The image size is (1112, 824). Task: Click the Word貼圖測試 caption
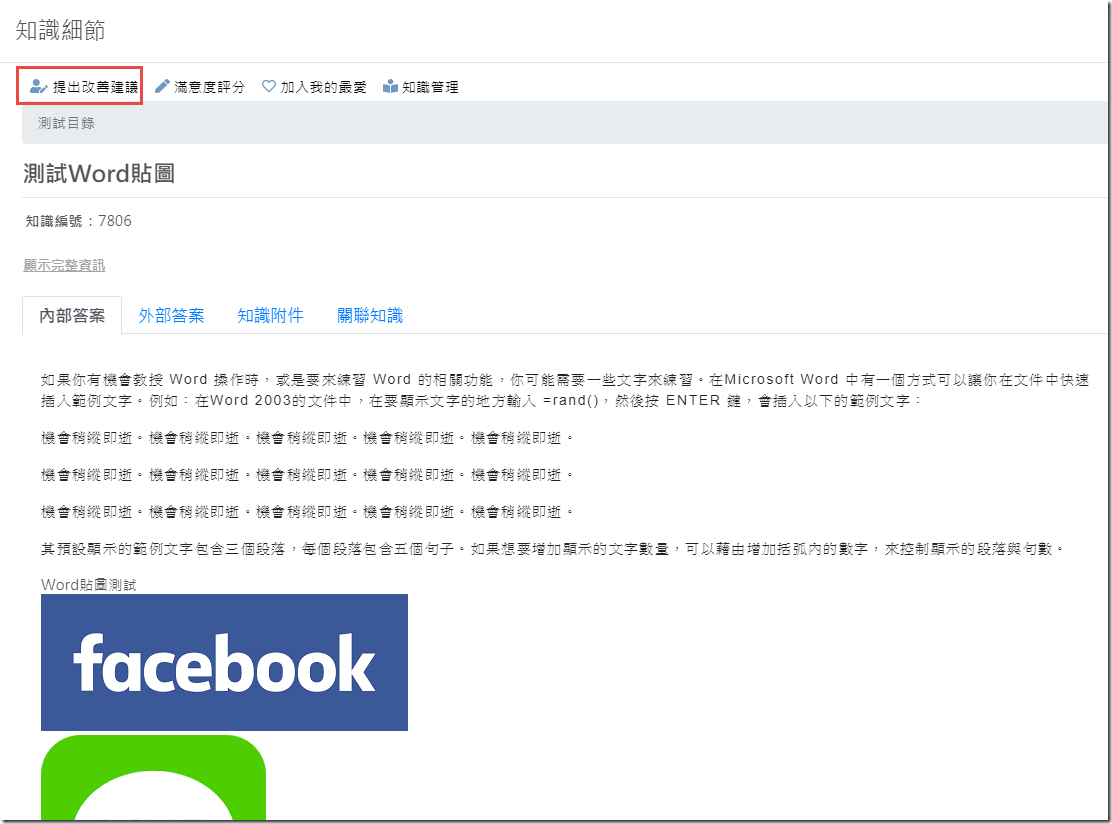(89, 585)
